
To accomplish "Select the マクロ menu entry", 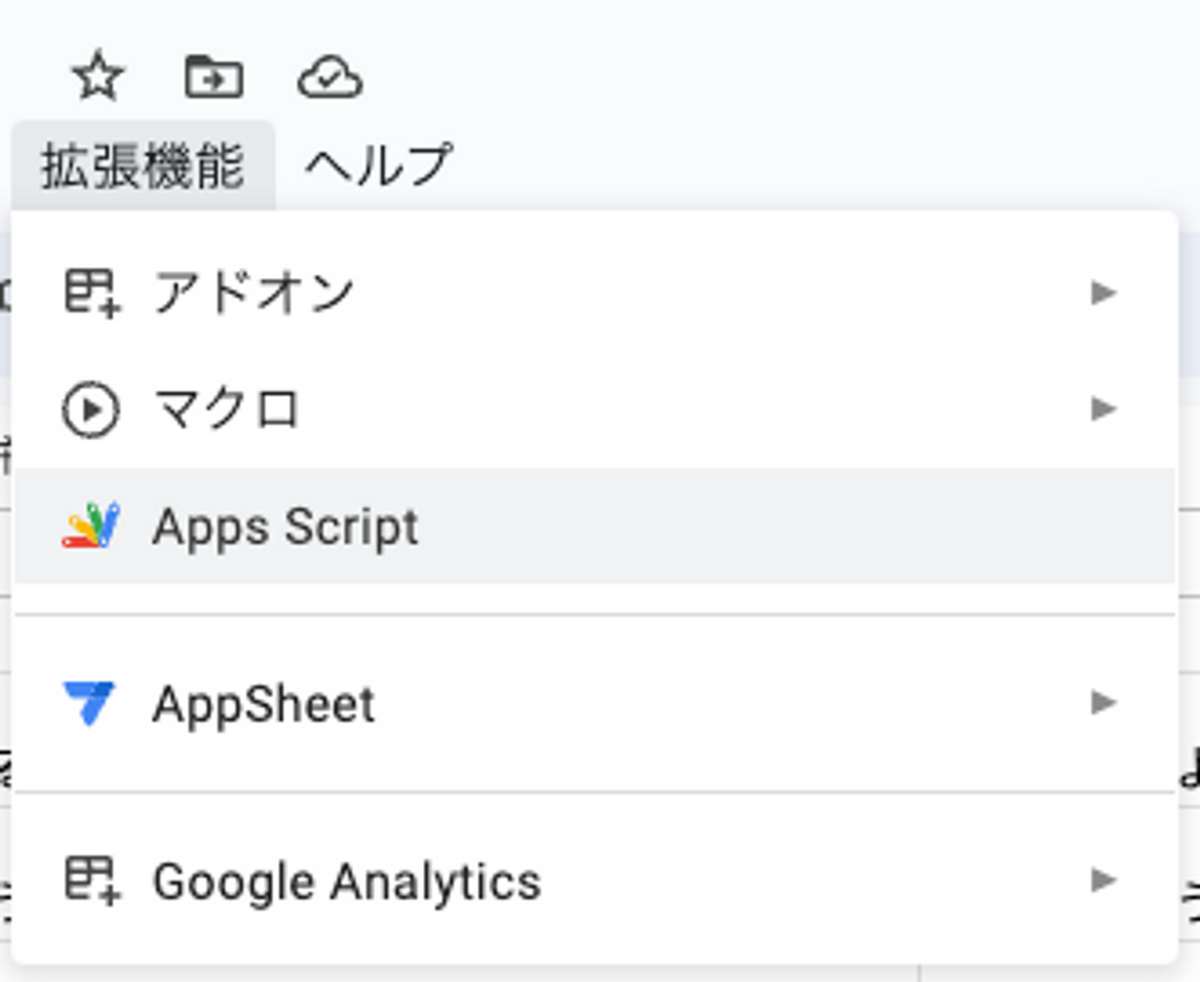I will tap(227, 410).
